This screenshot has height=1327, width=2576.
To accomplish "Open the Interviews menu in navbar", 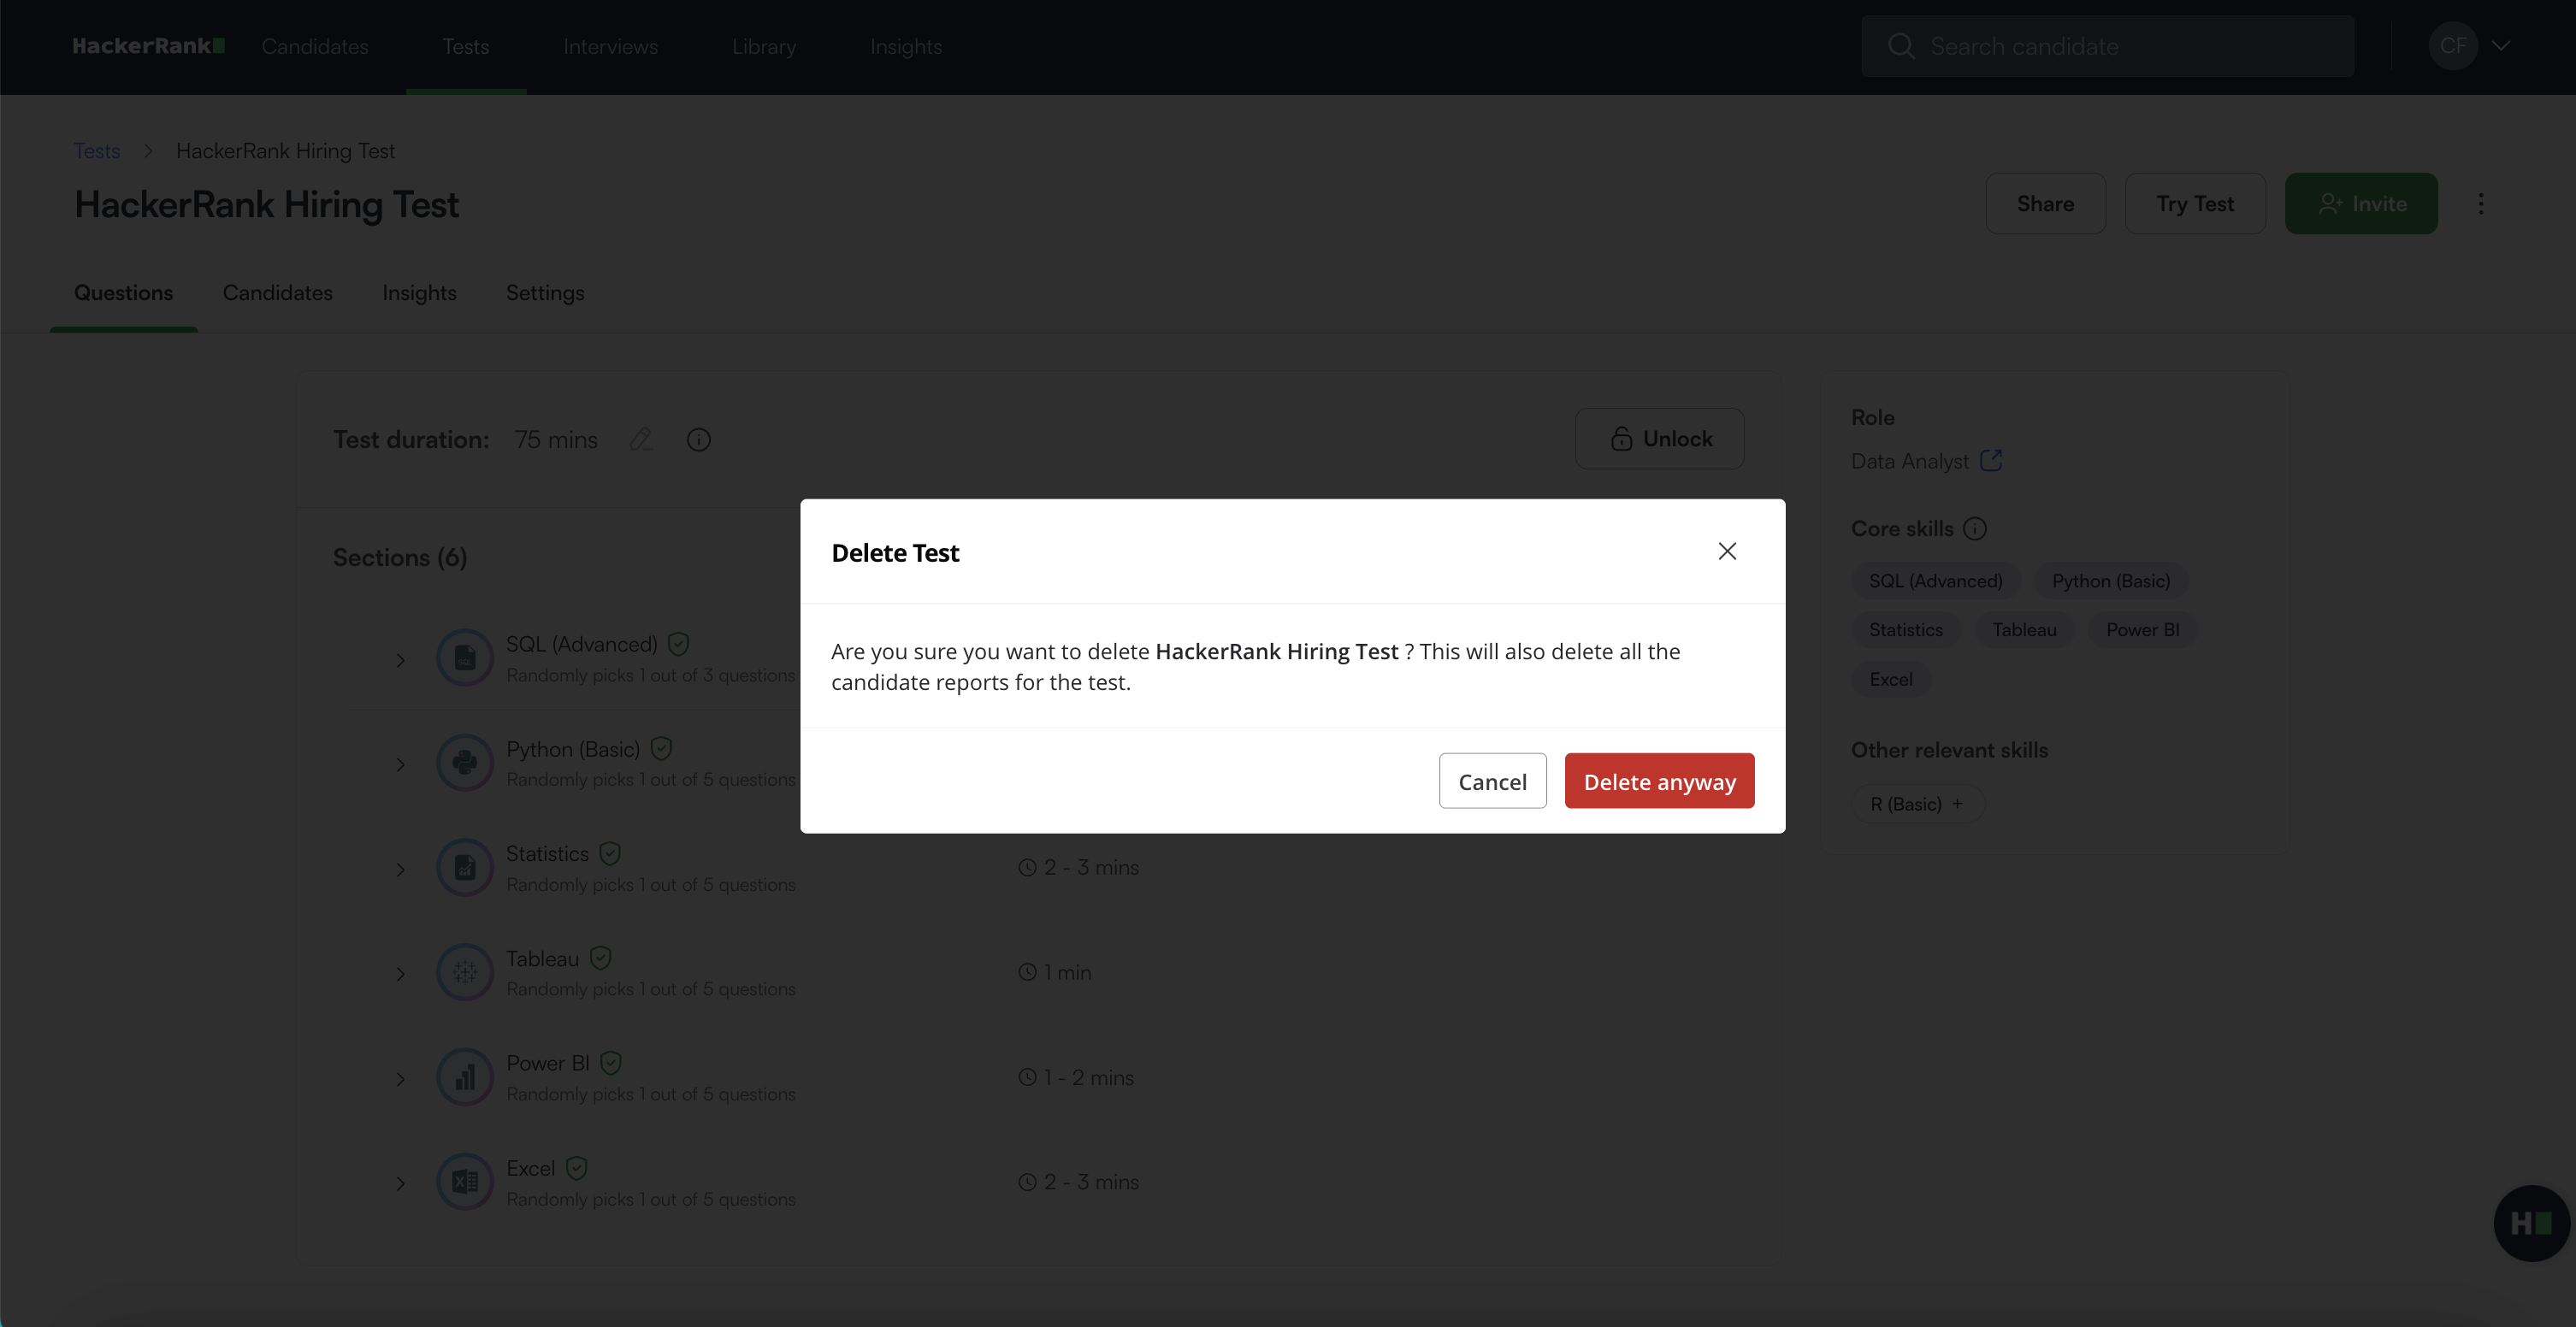I will (610, 46).
